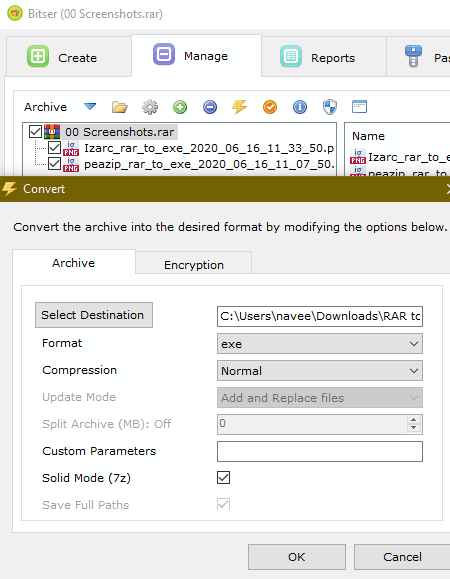The height and width of the screenshot is (579, 450).
Task: Toggle the Solid Mode (7z) checkbox
Action: pyautogui.click(x=223, y=477)
